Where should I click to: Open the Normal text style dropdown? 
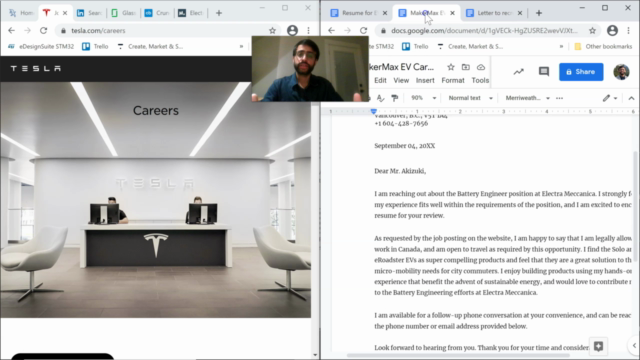(x=471, y=98)
